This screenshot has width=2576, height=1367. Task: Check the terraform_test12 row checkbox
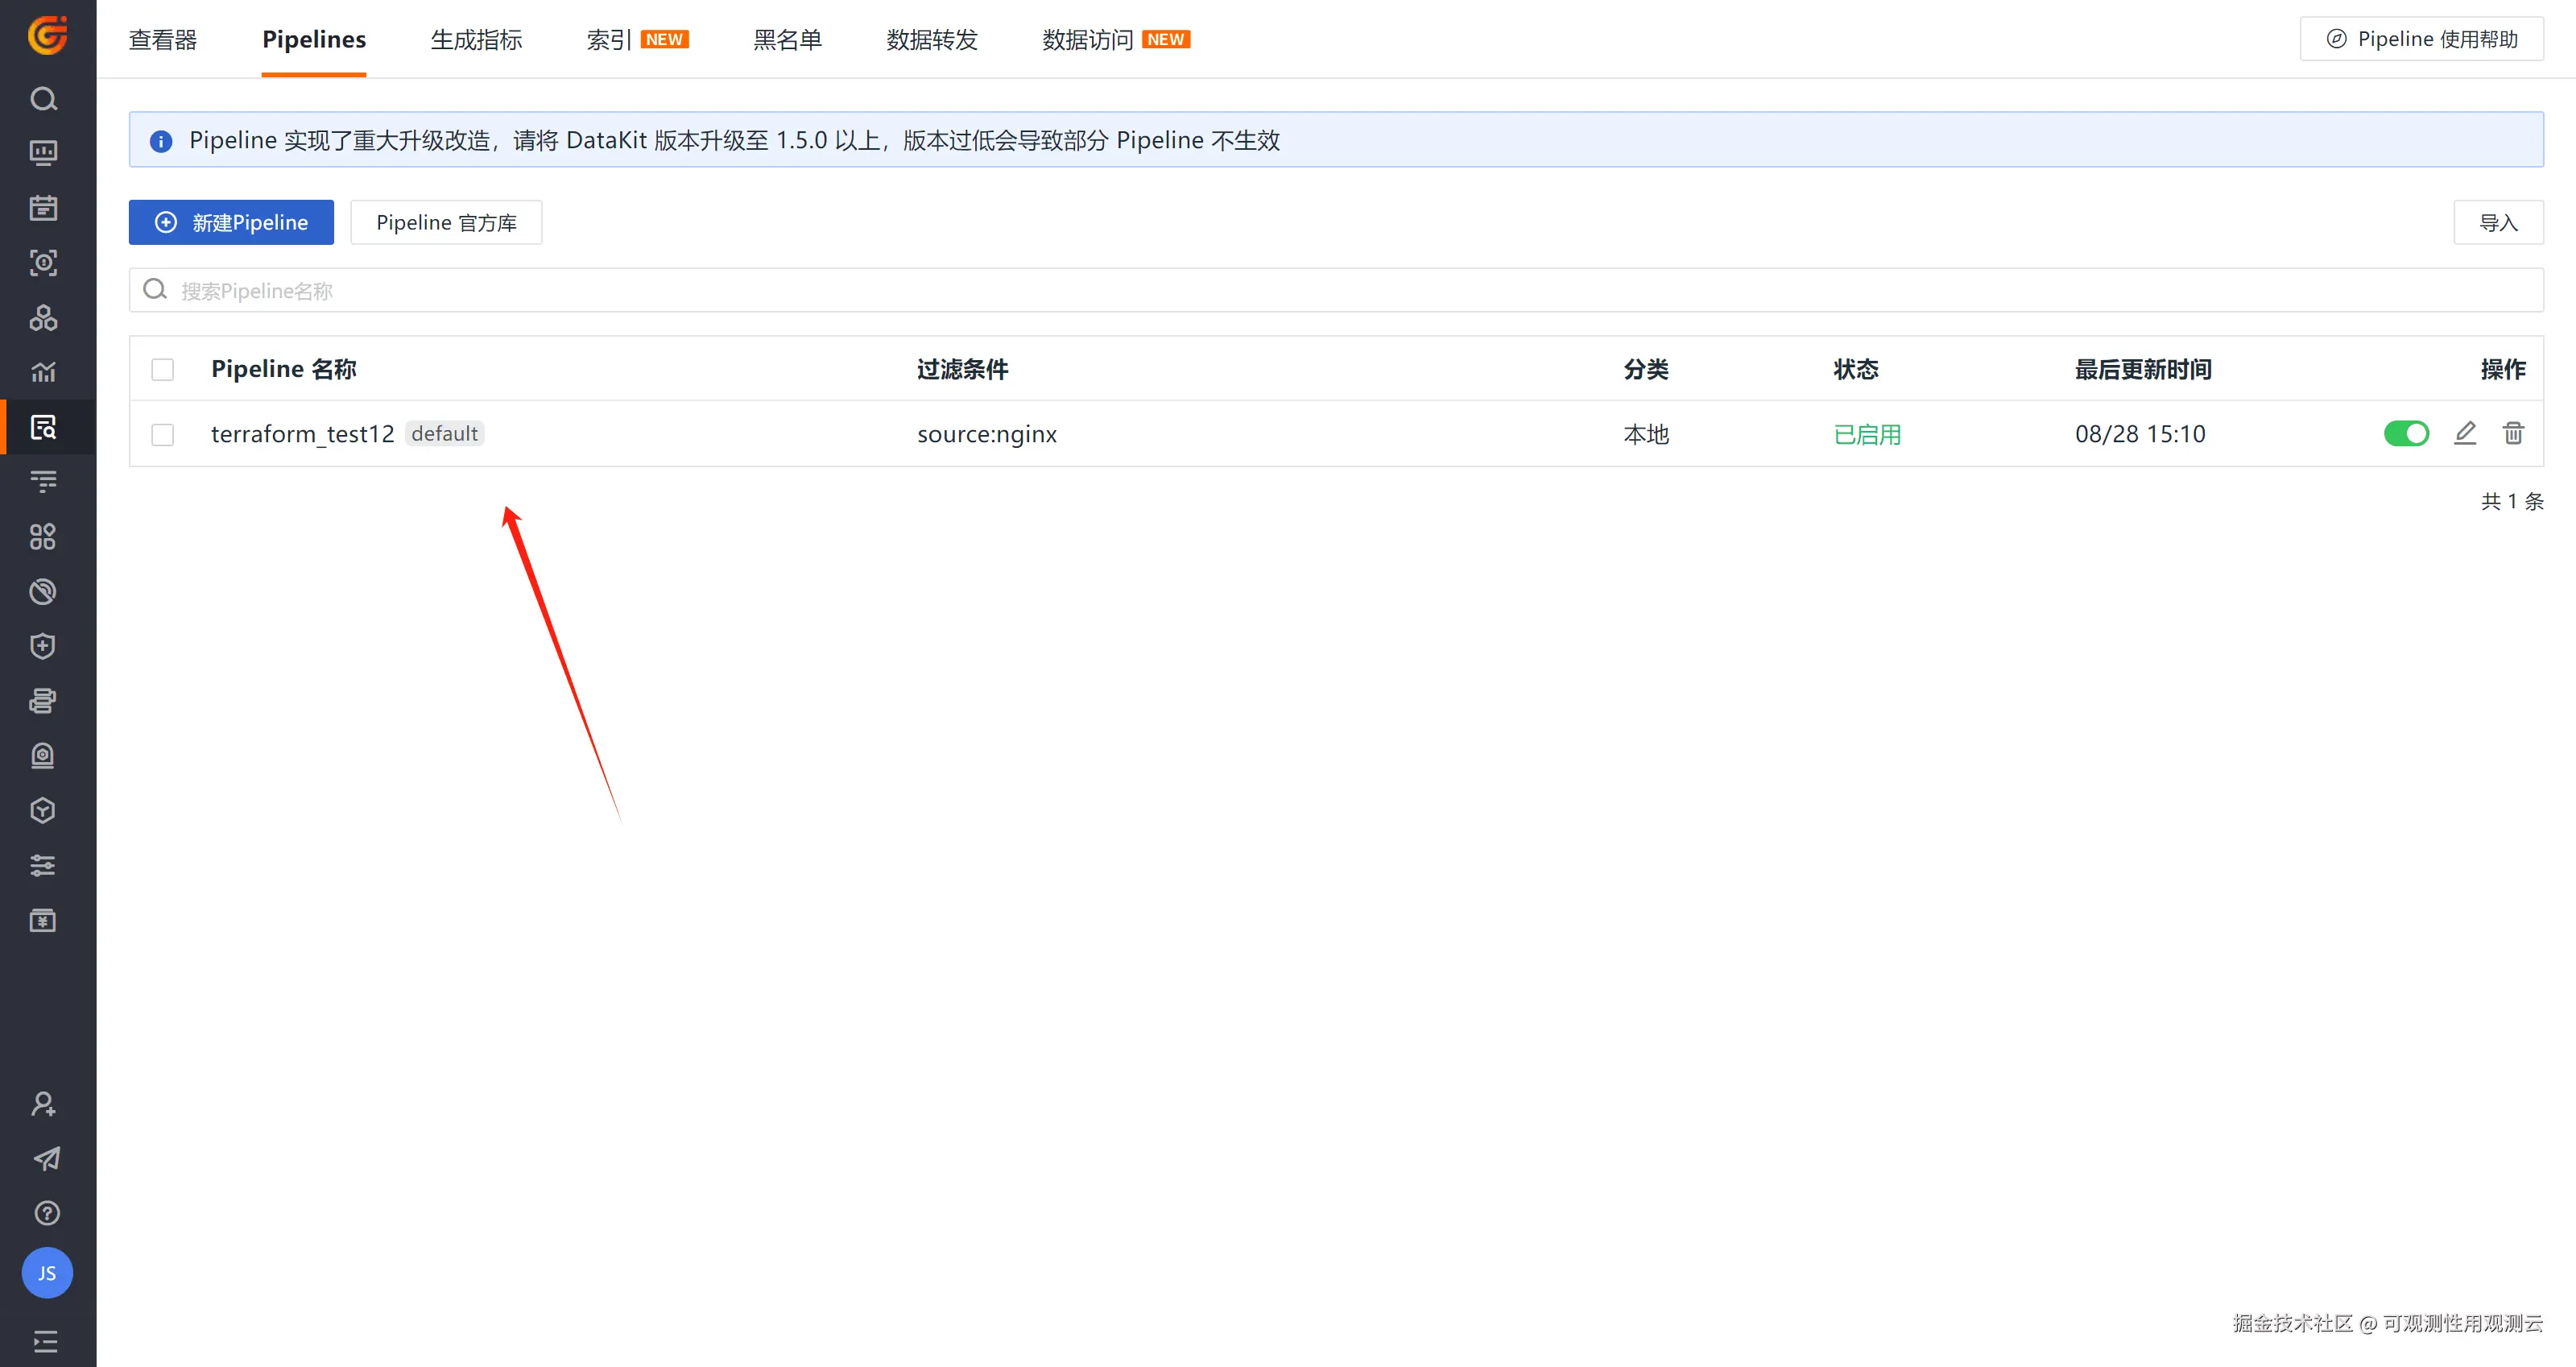162,434
